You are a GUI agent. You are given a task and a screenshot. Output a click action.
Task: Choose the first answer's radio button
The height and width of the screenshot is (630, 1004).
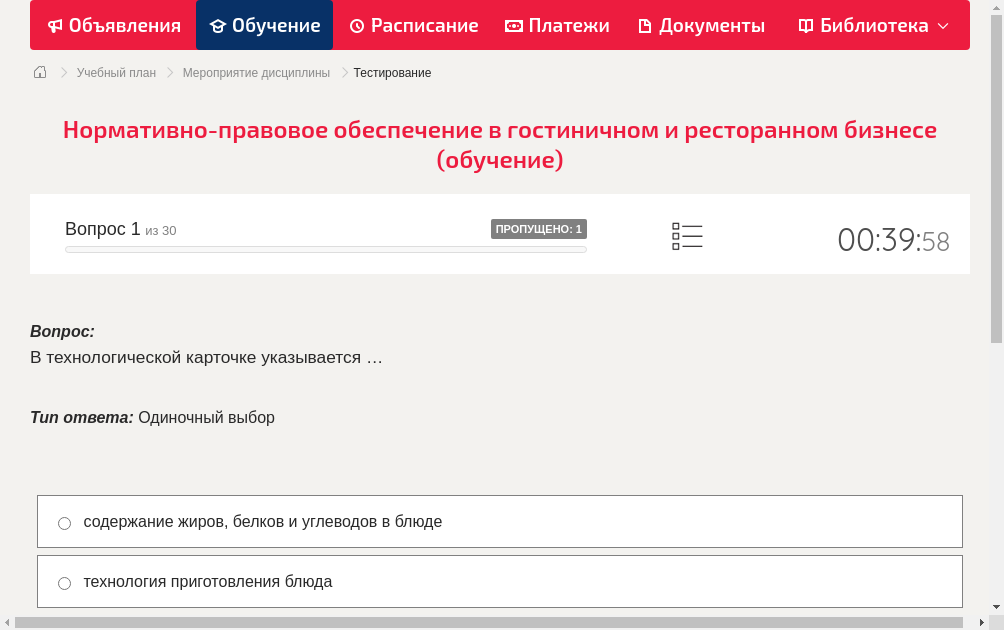(64, 522)
